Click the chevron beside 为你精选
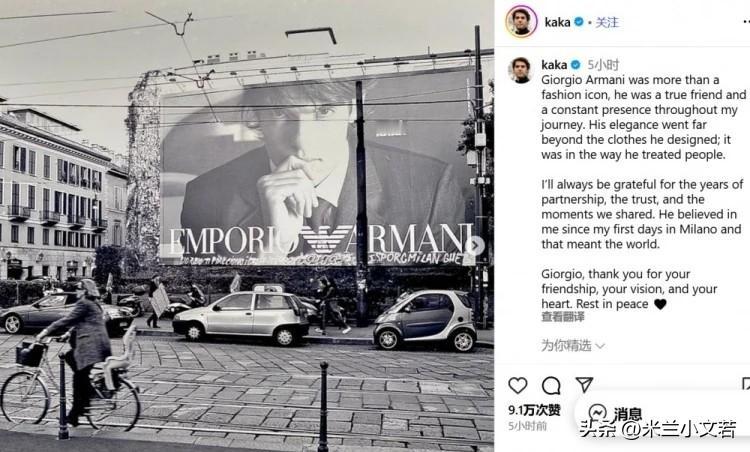Image resolution: width=750 pixels, height=452 pixels. [x=600, y=346]
